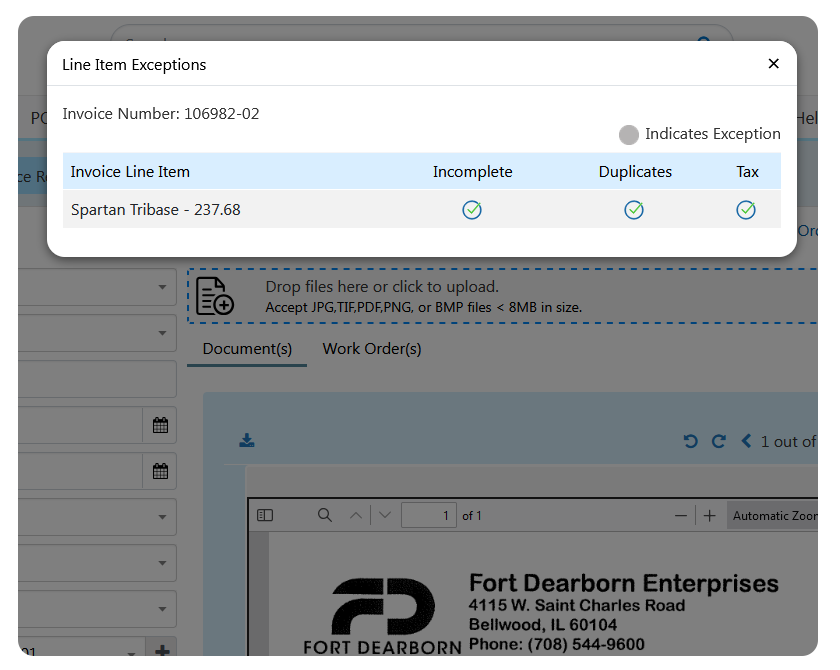Go to the previous document with the left chevron
The image size is (840, 670).
click(743, 440)
